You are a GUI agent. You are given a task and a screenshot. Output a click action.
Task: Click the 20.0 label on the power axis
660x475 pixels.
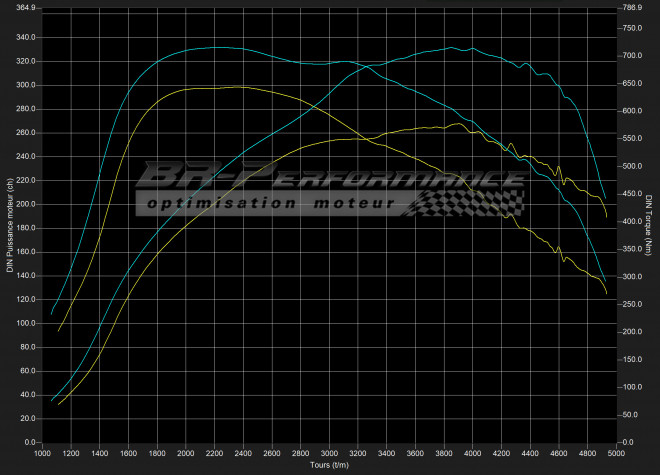26,419
